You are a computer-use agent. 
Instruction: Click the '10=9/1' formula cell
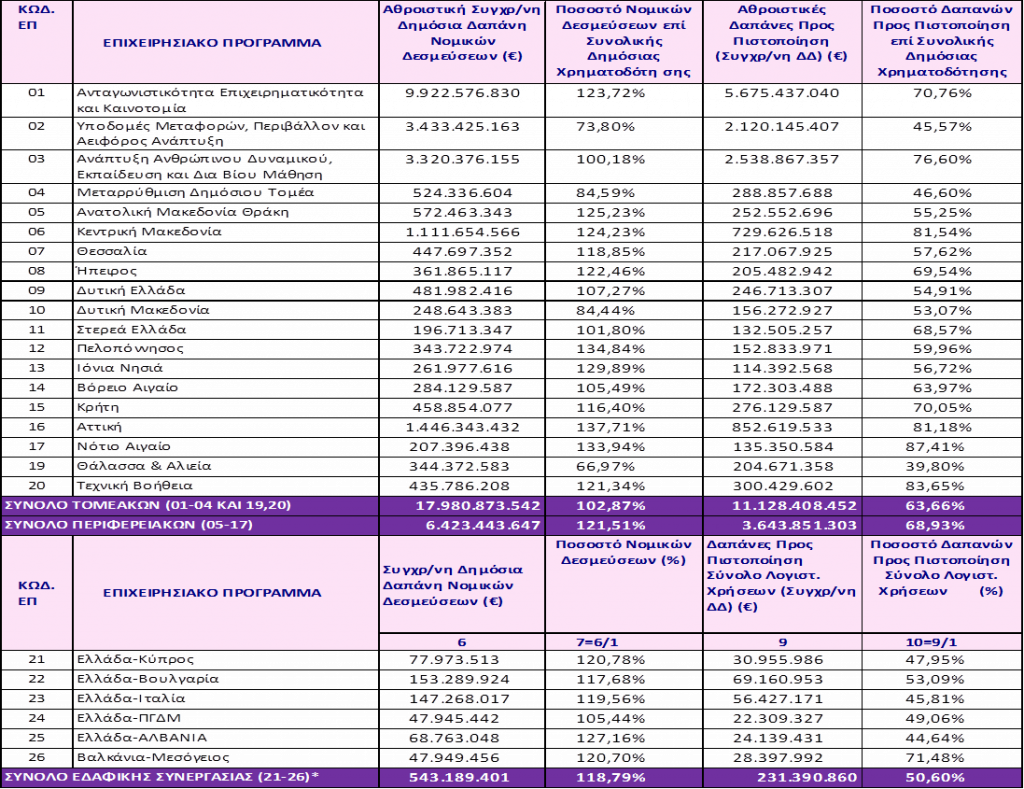(940, 642)
